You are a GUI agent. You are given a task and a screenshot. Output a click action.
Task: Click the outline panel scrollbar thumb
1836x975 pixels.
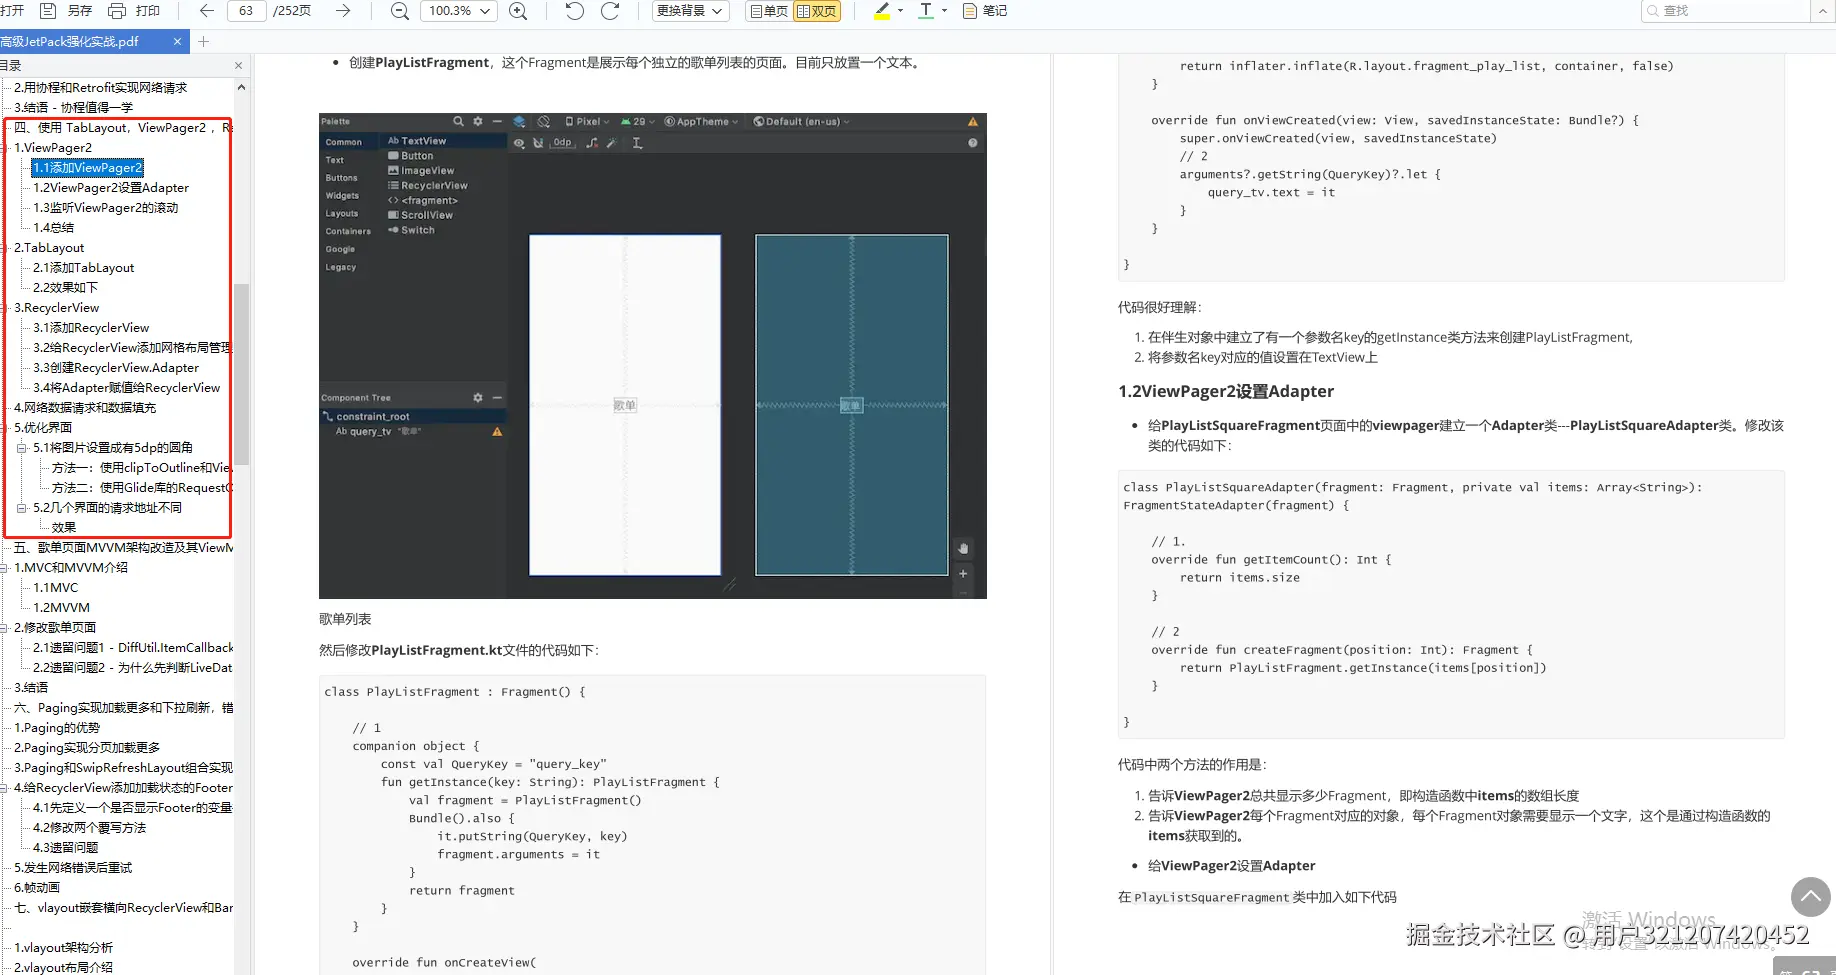pos(241,374)
